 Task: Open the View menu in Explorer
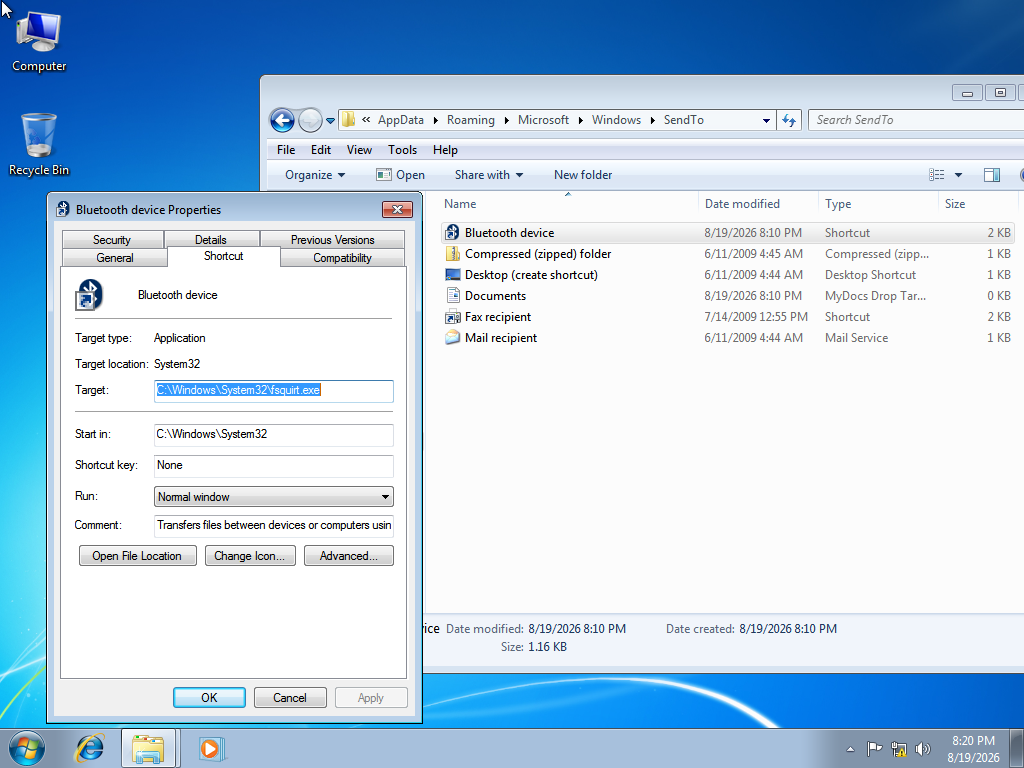click(x=359, y=150)
